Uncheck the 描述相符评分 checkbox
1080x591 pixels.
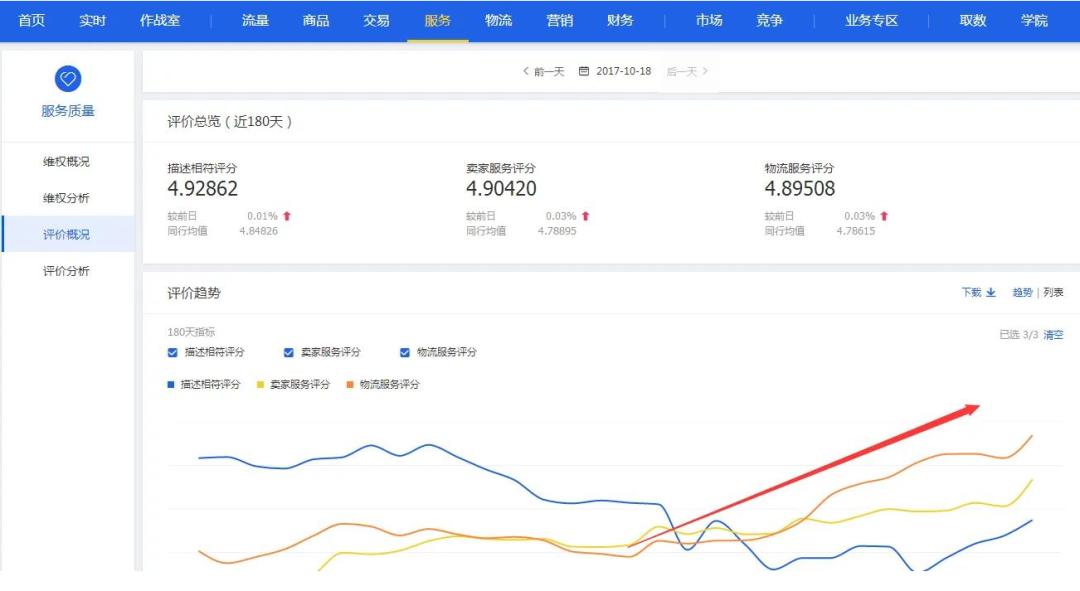(172, 352)
